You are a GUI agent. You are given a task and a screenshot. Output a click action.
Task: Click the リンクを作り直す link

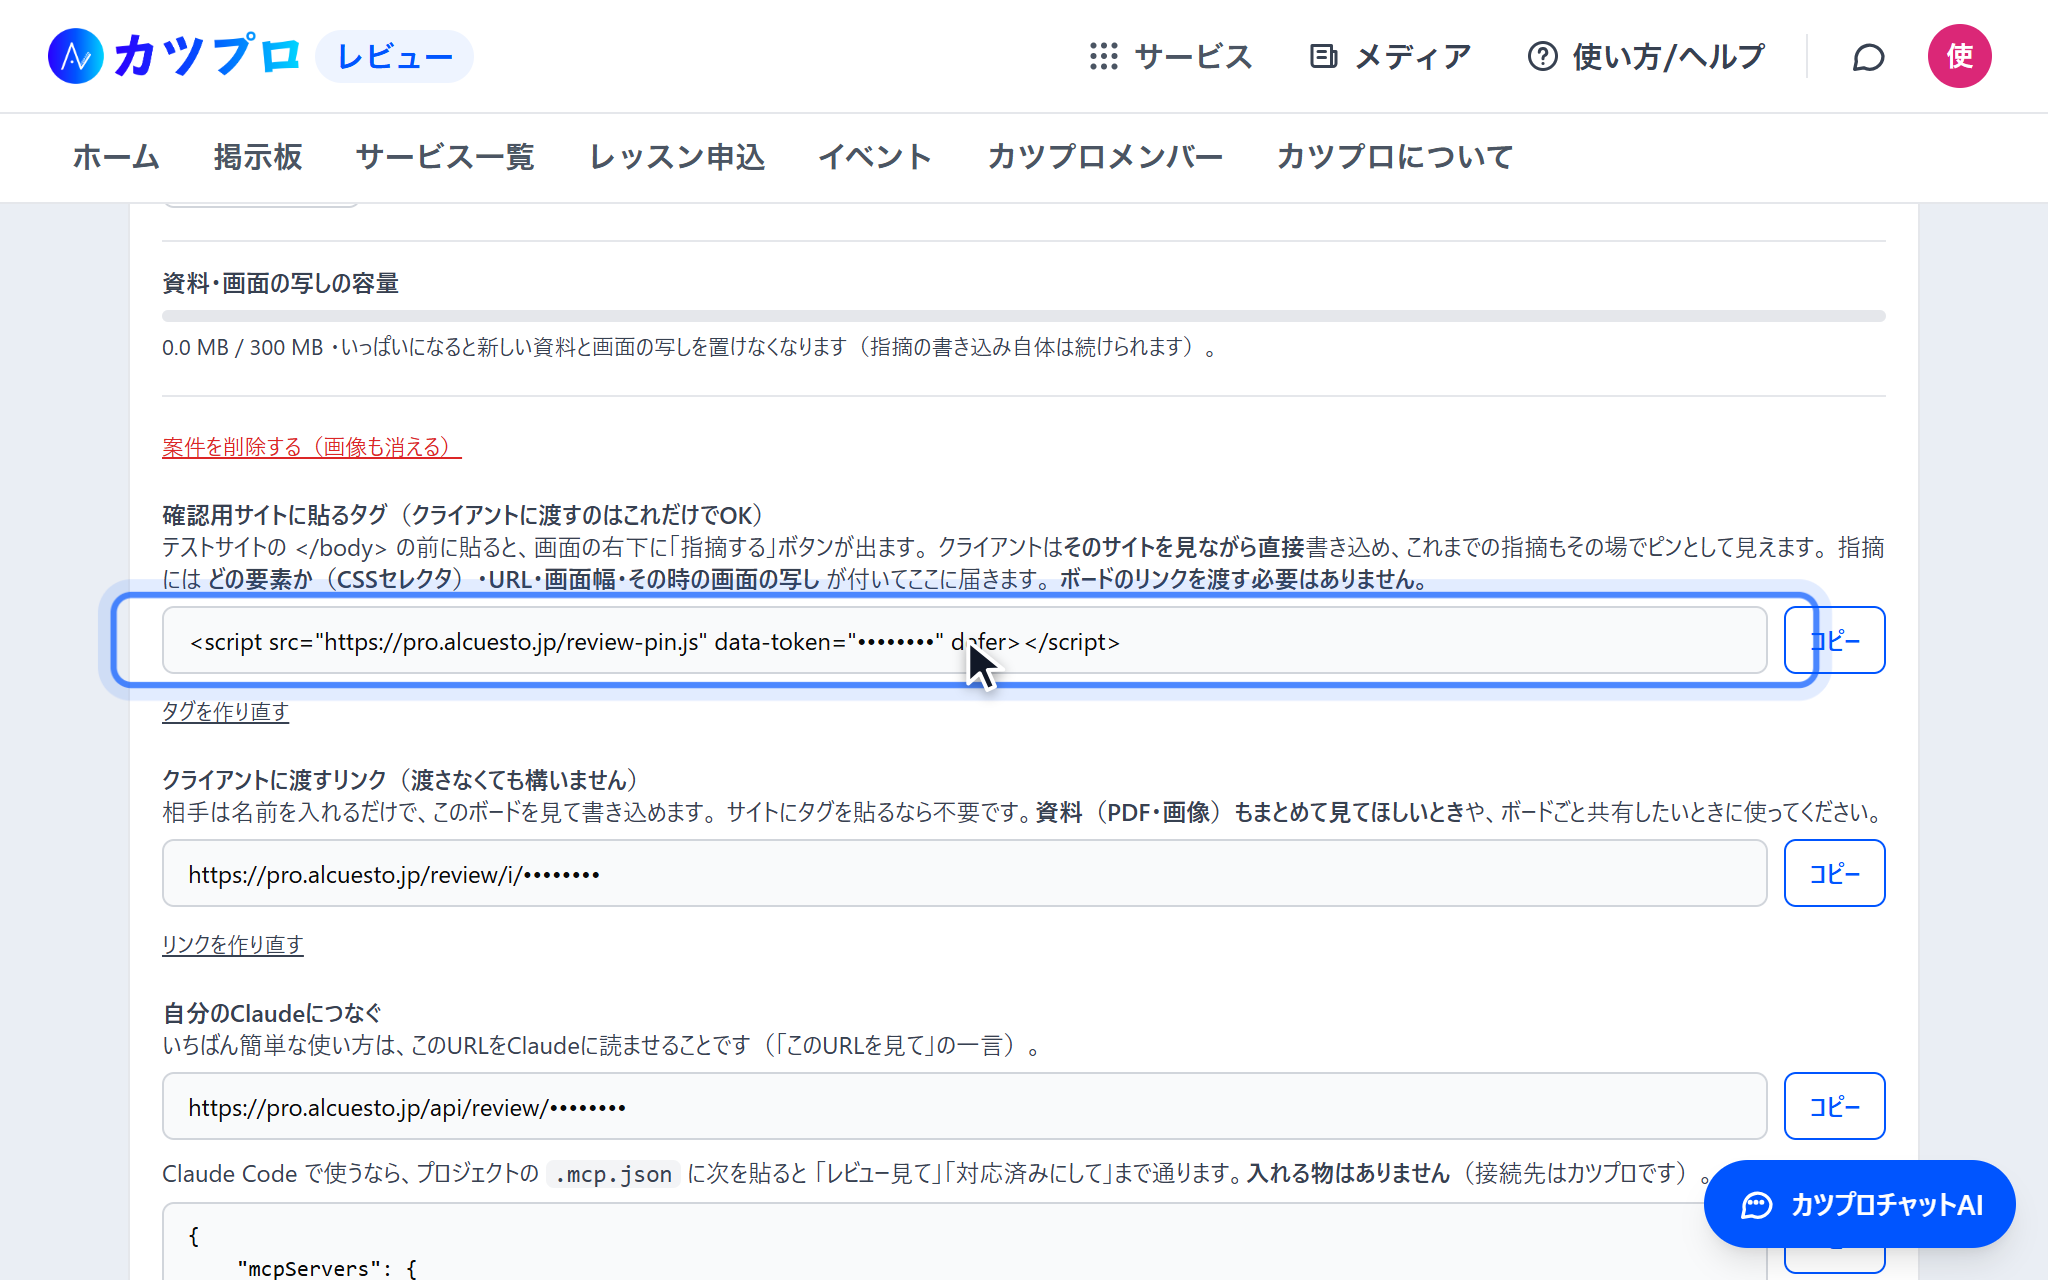232,945
